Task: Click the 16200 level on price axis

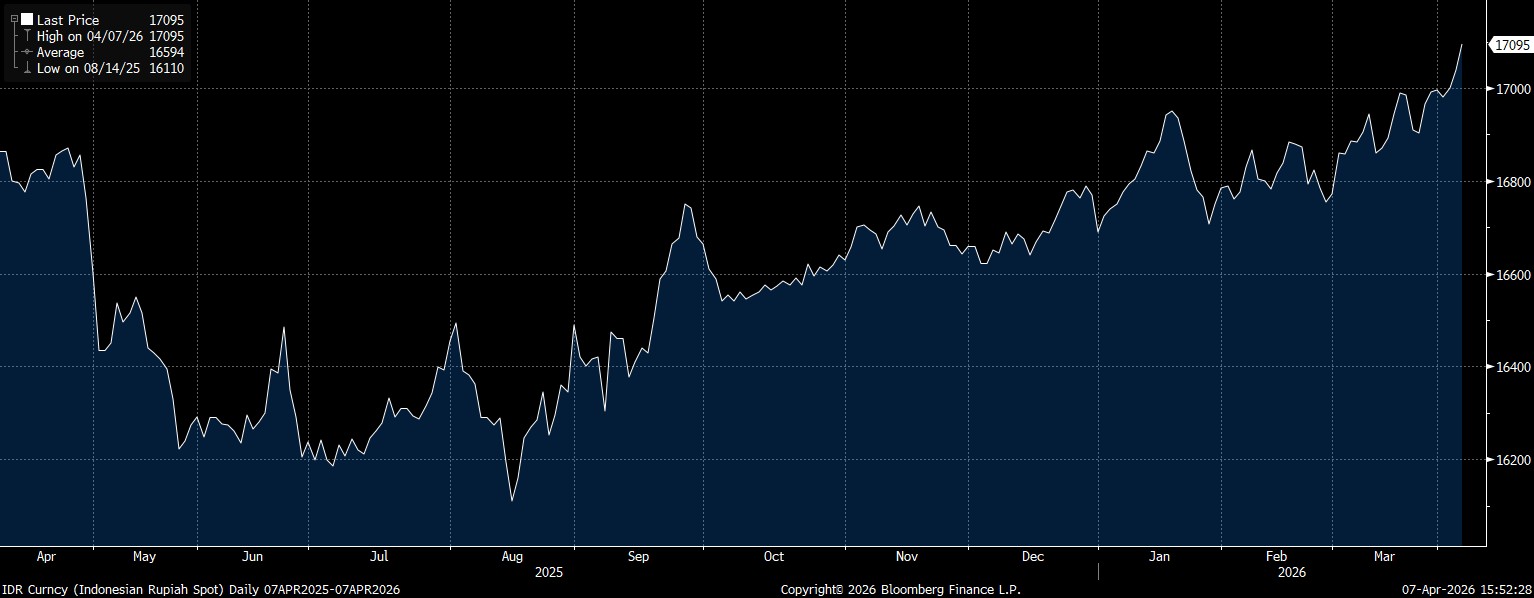Action: tap(1512, 460)
